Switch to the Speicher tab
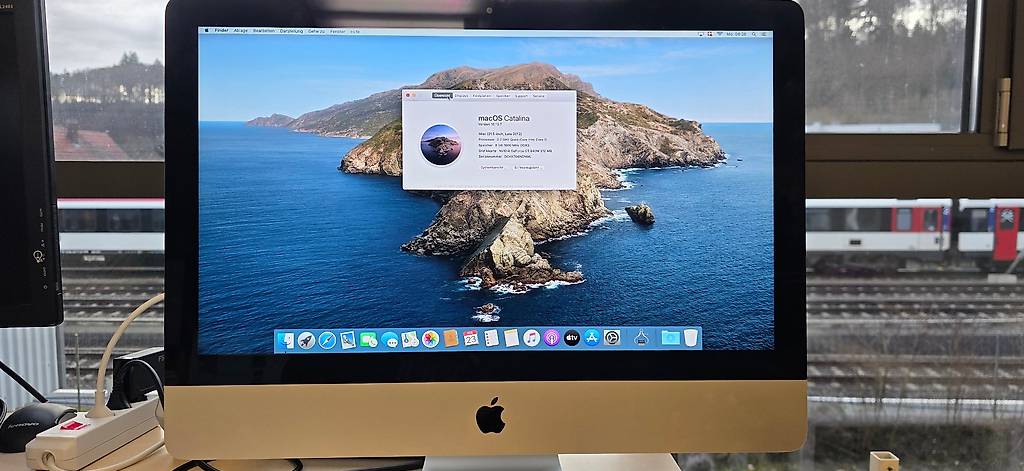The height and width of the screenshot is (471, 1024). pos(502,95)
